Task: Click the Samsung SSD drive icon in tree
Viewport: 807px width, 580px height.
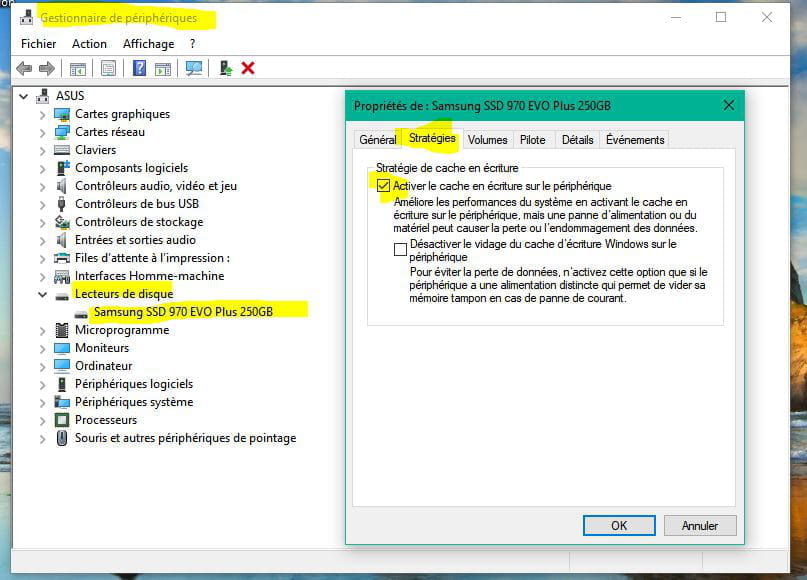Action: tap(81, 313)
